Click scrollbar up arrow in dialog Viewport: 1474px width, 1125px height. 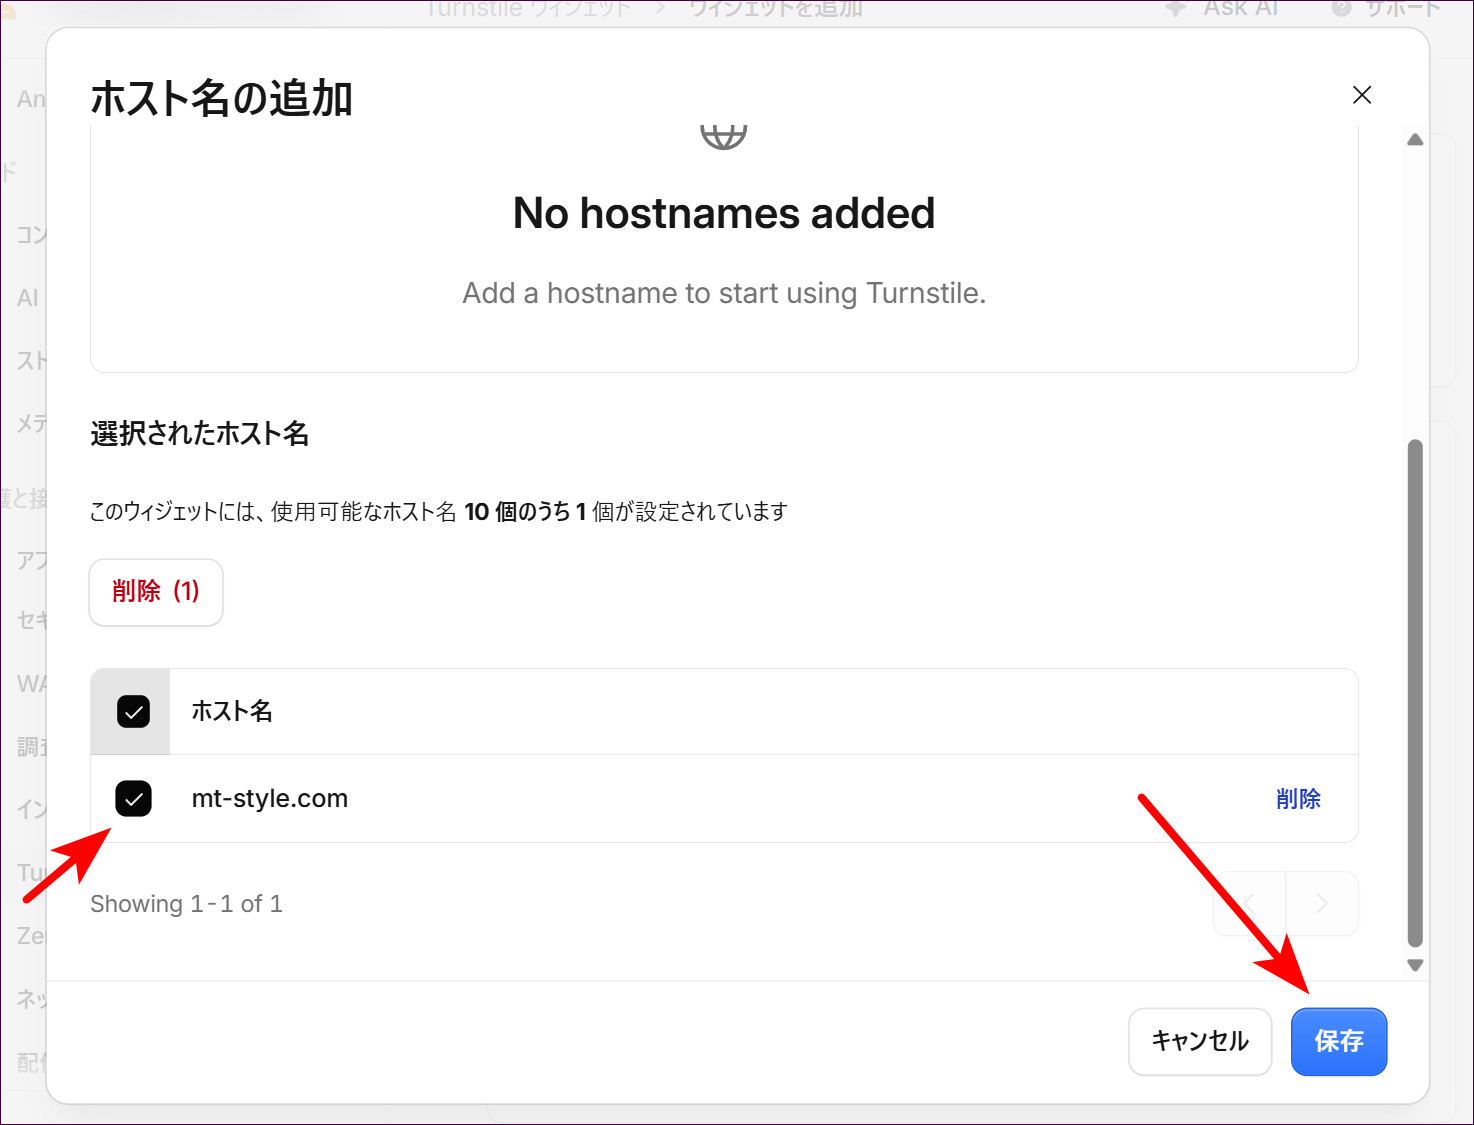pos(1415,140)
